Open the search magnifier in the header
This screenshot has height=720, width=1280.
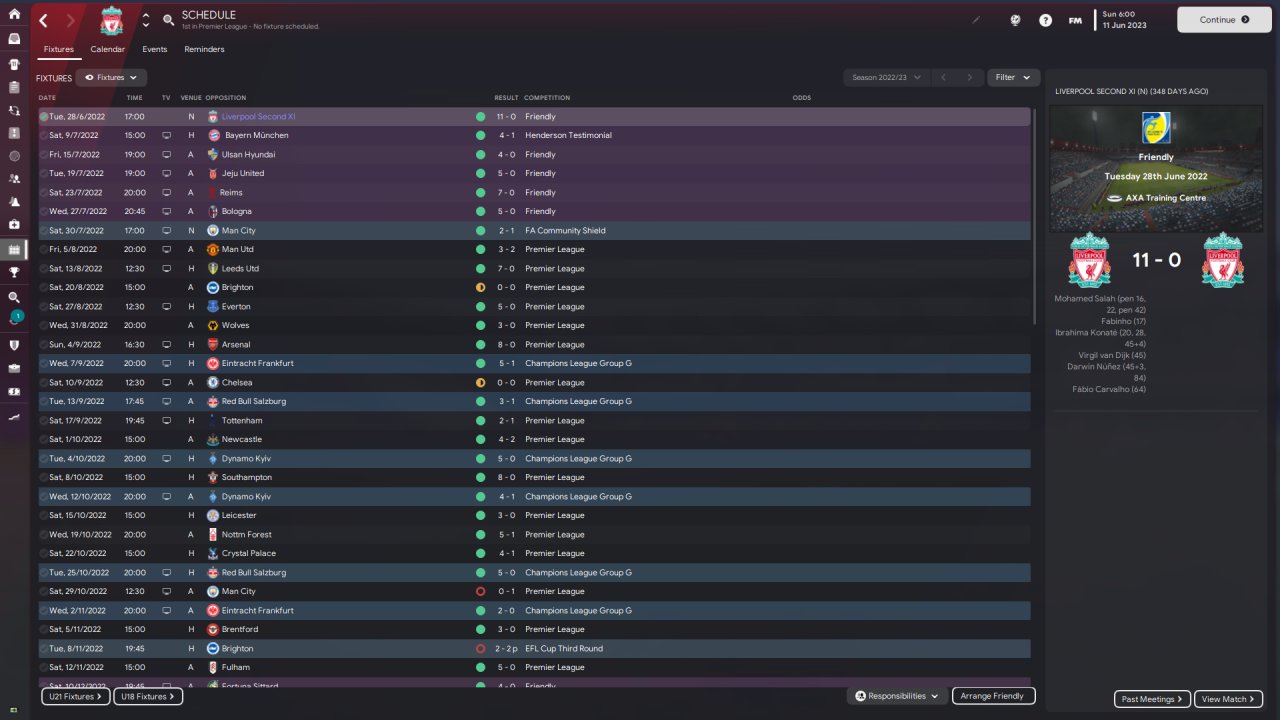[168, 19]
